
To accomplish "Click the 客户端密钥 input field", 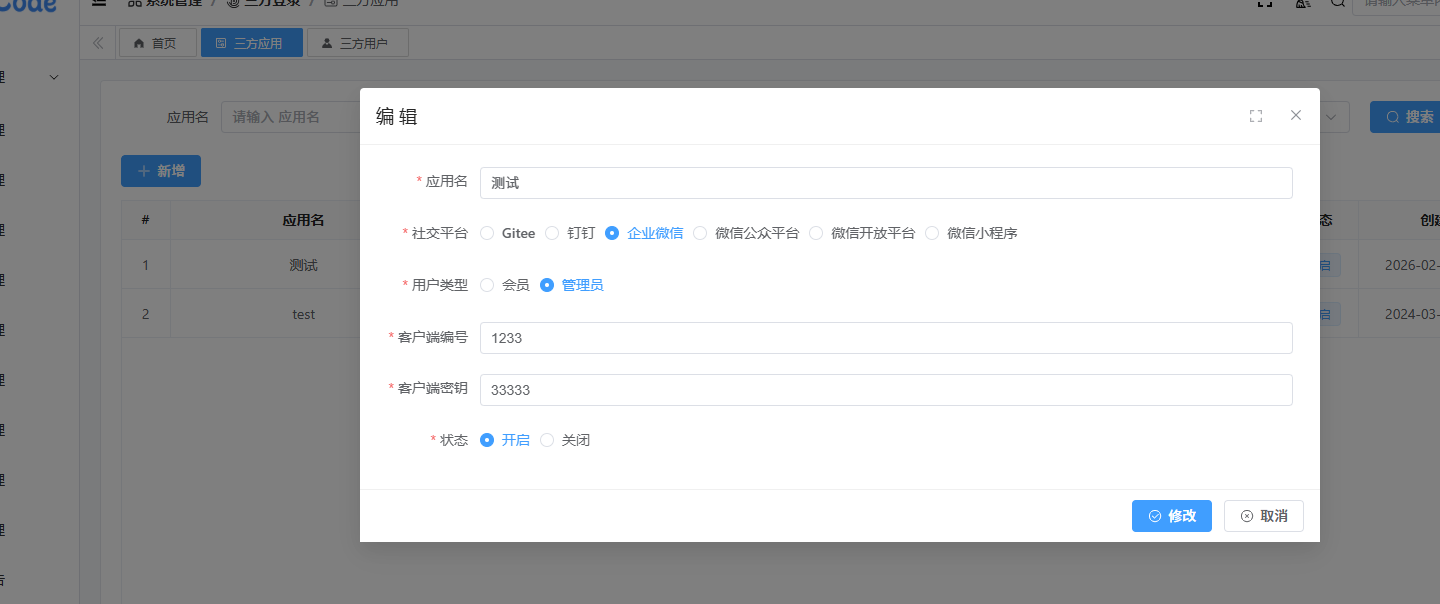I will pos(885,390).
